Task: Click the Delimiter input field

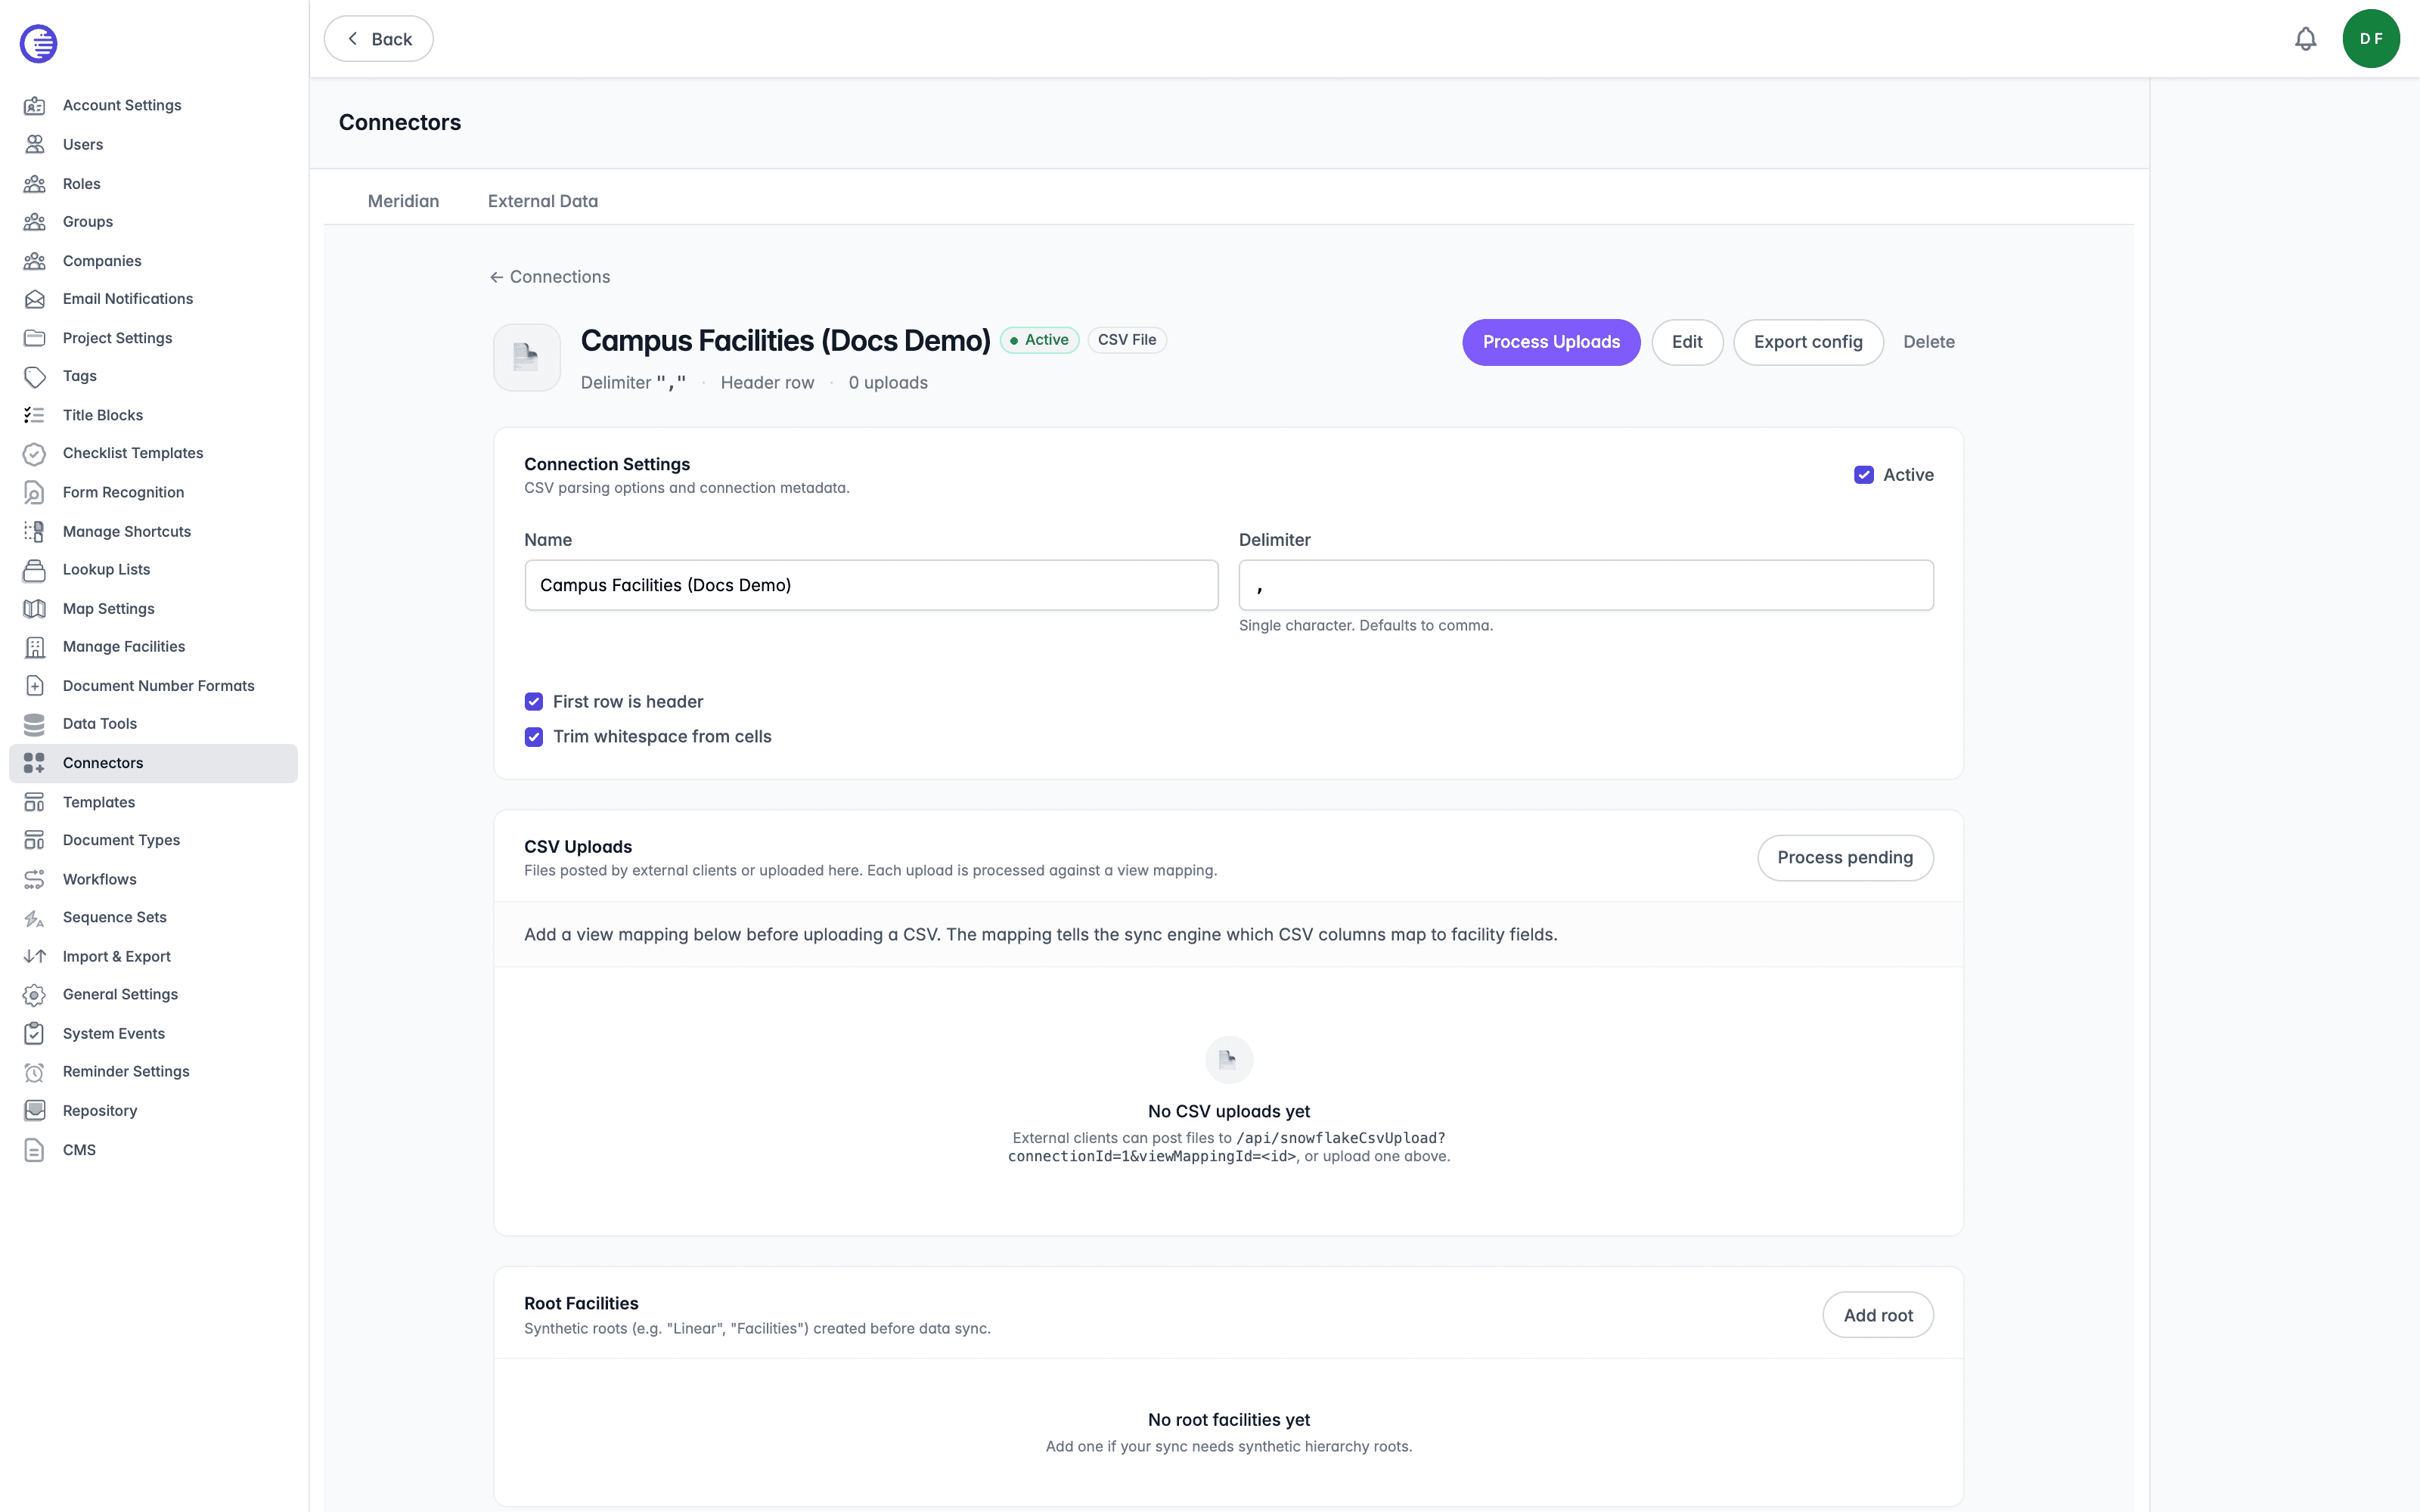Action: (1586, 585)
